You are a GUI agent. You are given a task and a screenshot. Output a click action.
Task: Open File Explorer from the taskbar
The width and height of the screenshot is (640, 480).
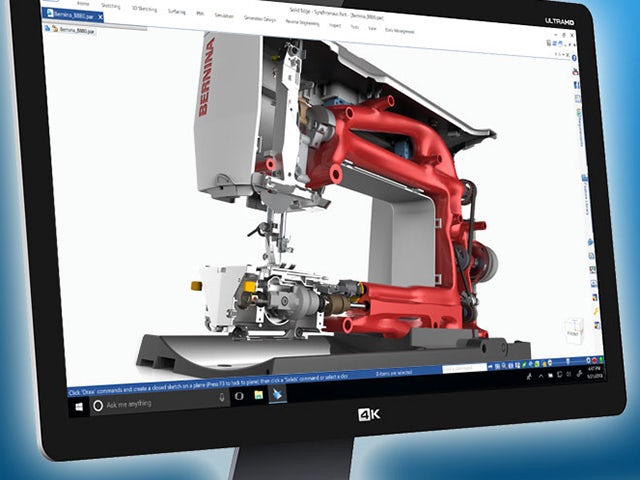258,397
